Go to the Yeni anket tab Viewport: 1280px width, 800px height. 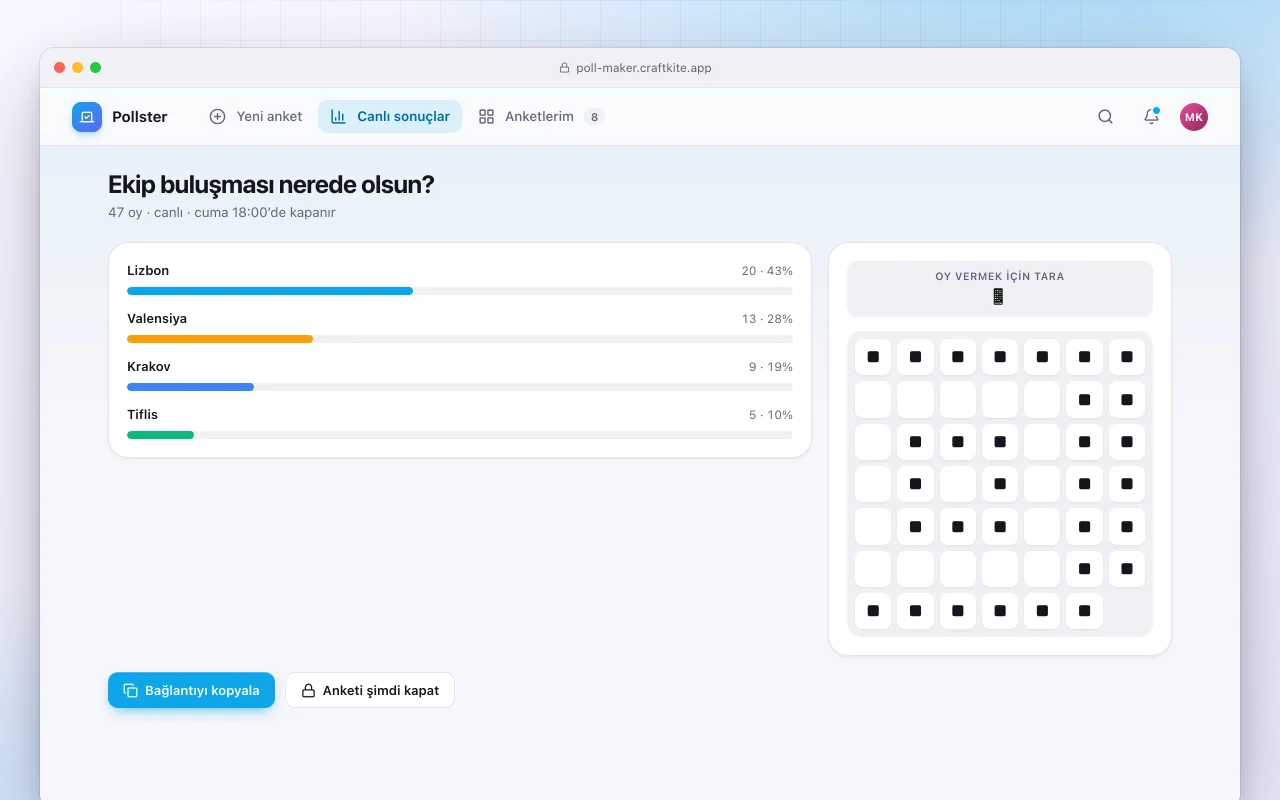point(256,117)
